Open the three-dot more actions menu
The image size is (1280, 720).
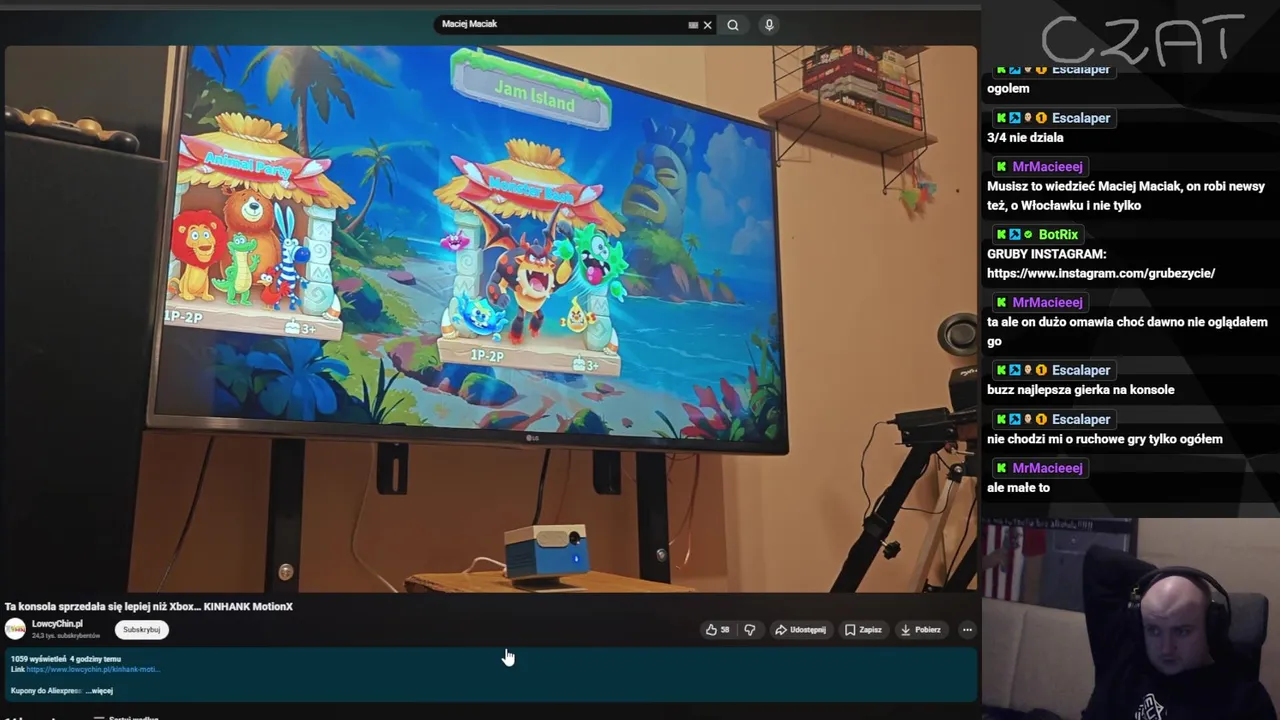[967, 630]
